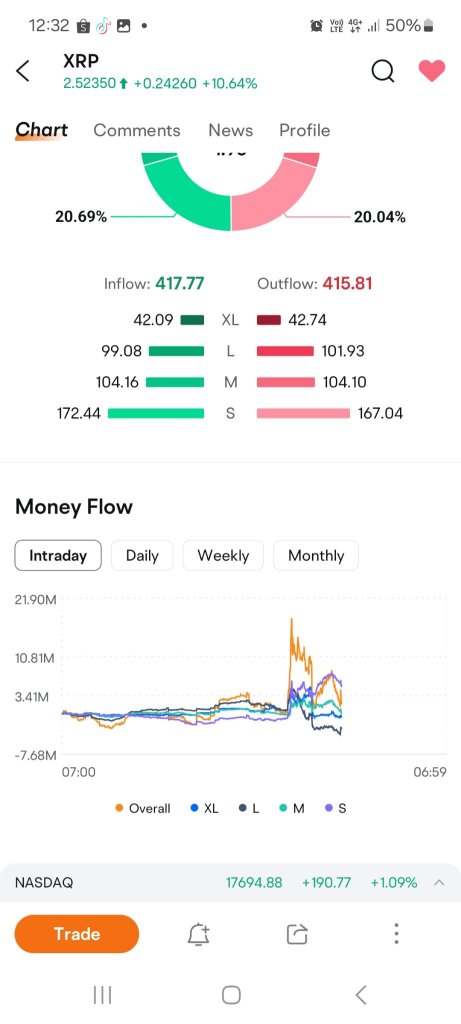
Task: Select the Intraday money flow period
Action: tap(58, 556)
